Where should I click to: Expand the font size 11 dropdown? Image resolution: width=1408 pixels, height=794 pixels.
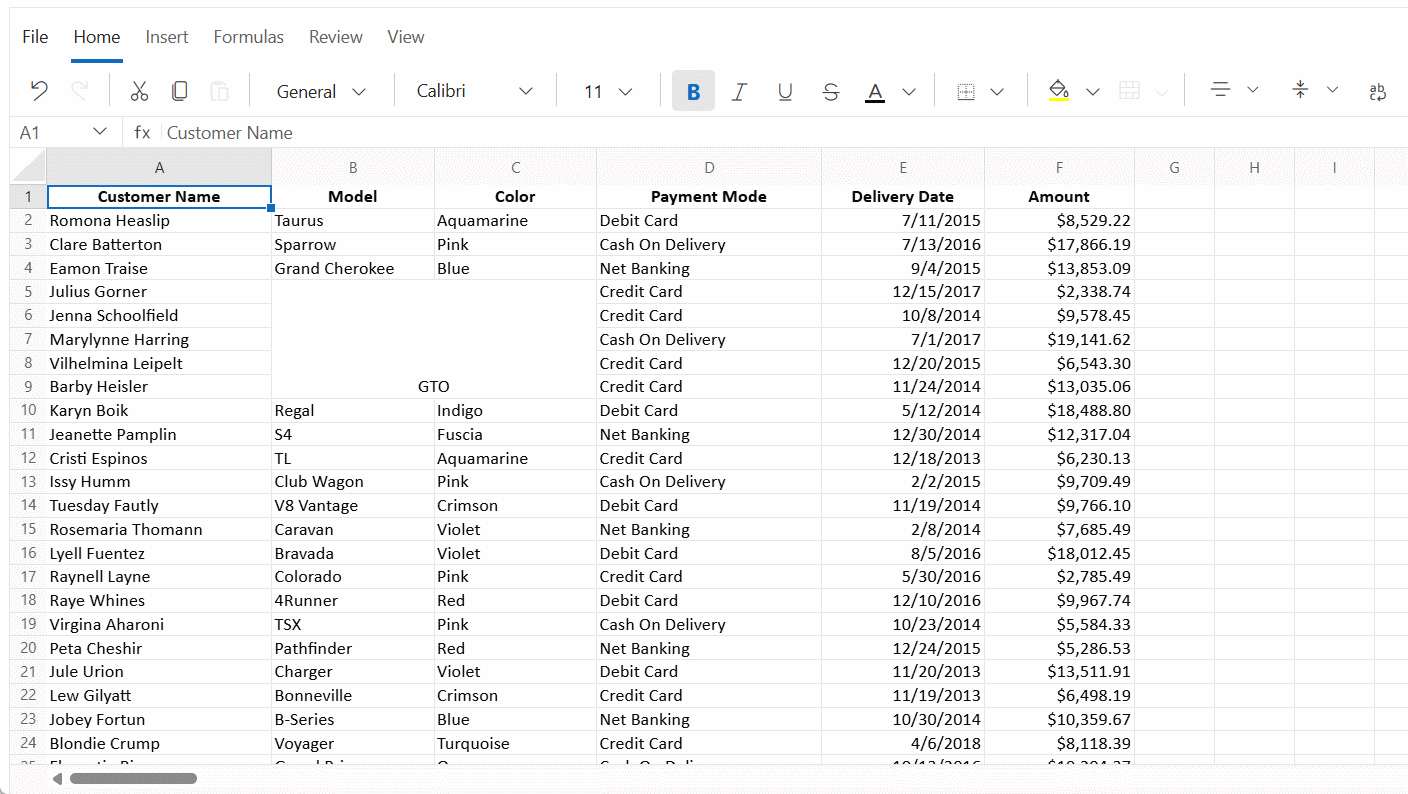pos(608,92)
